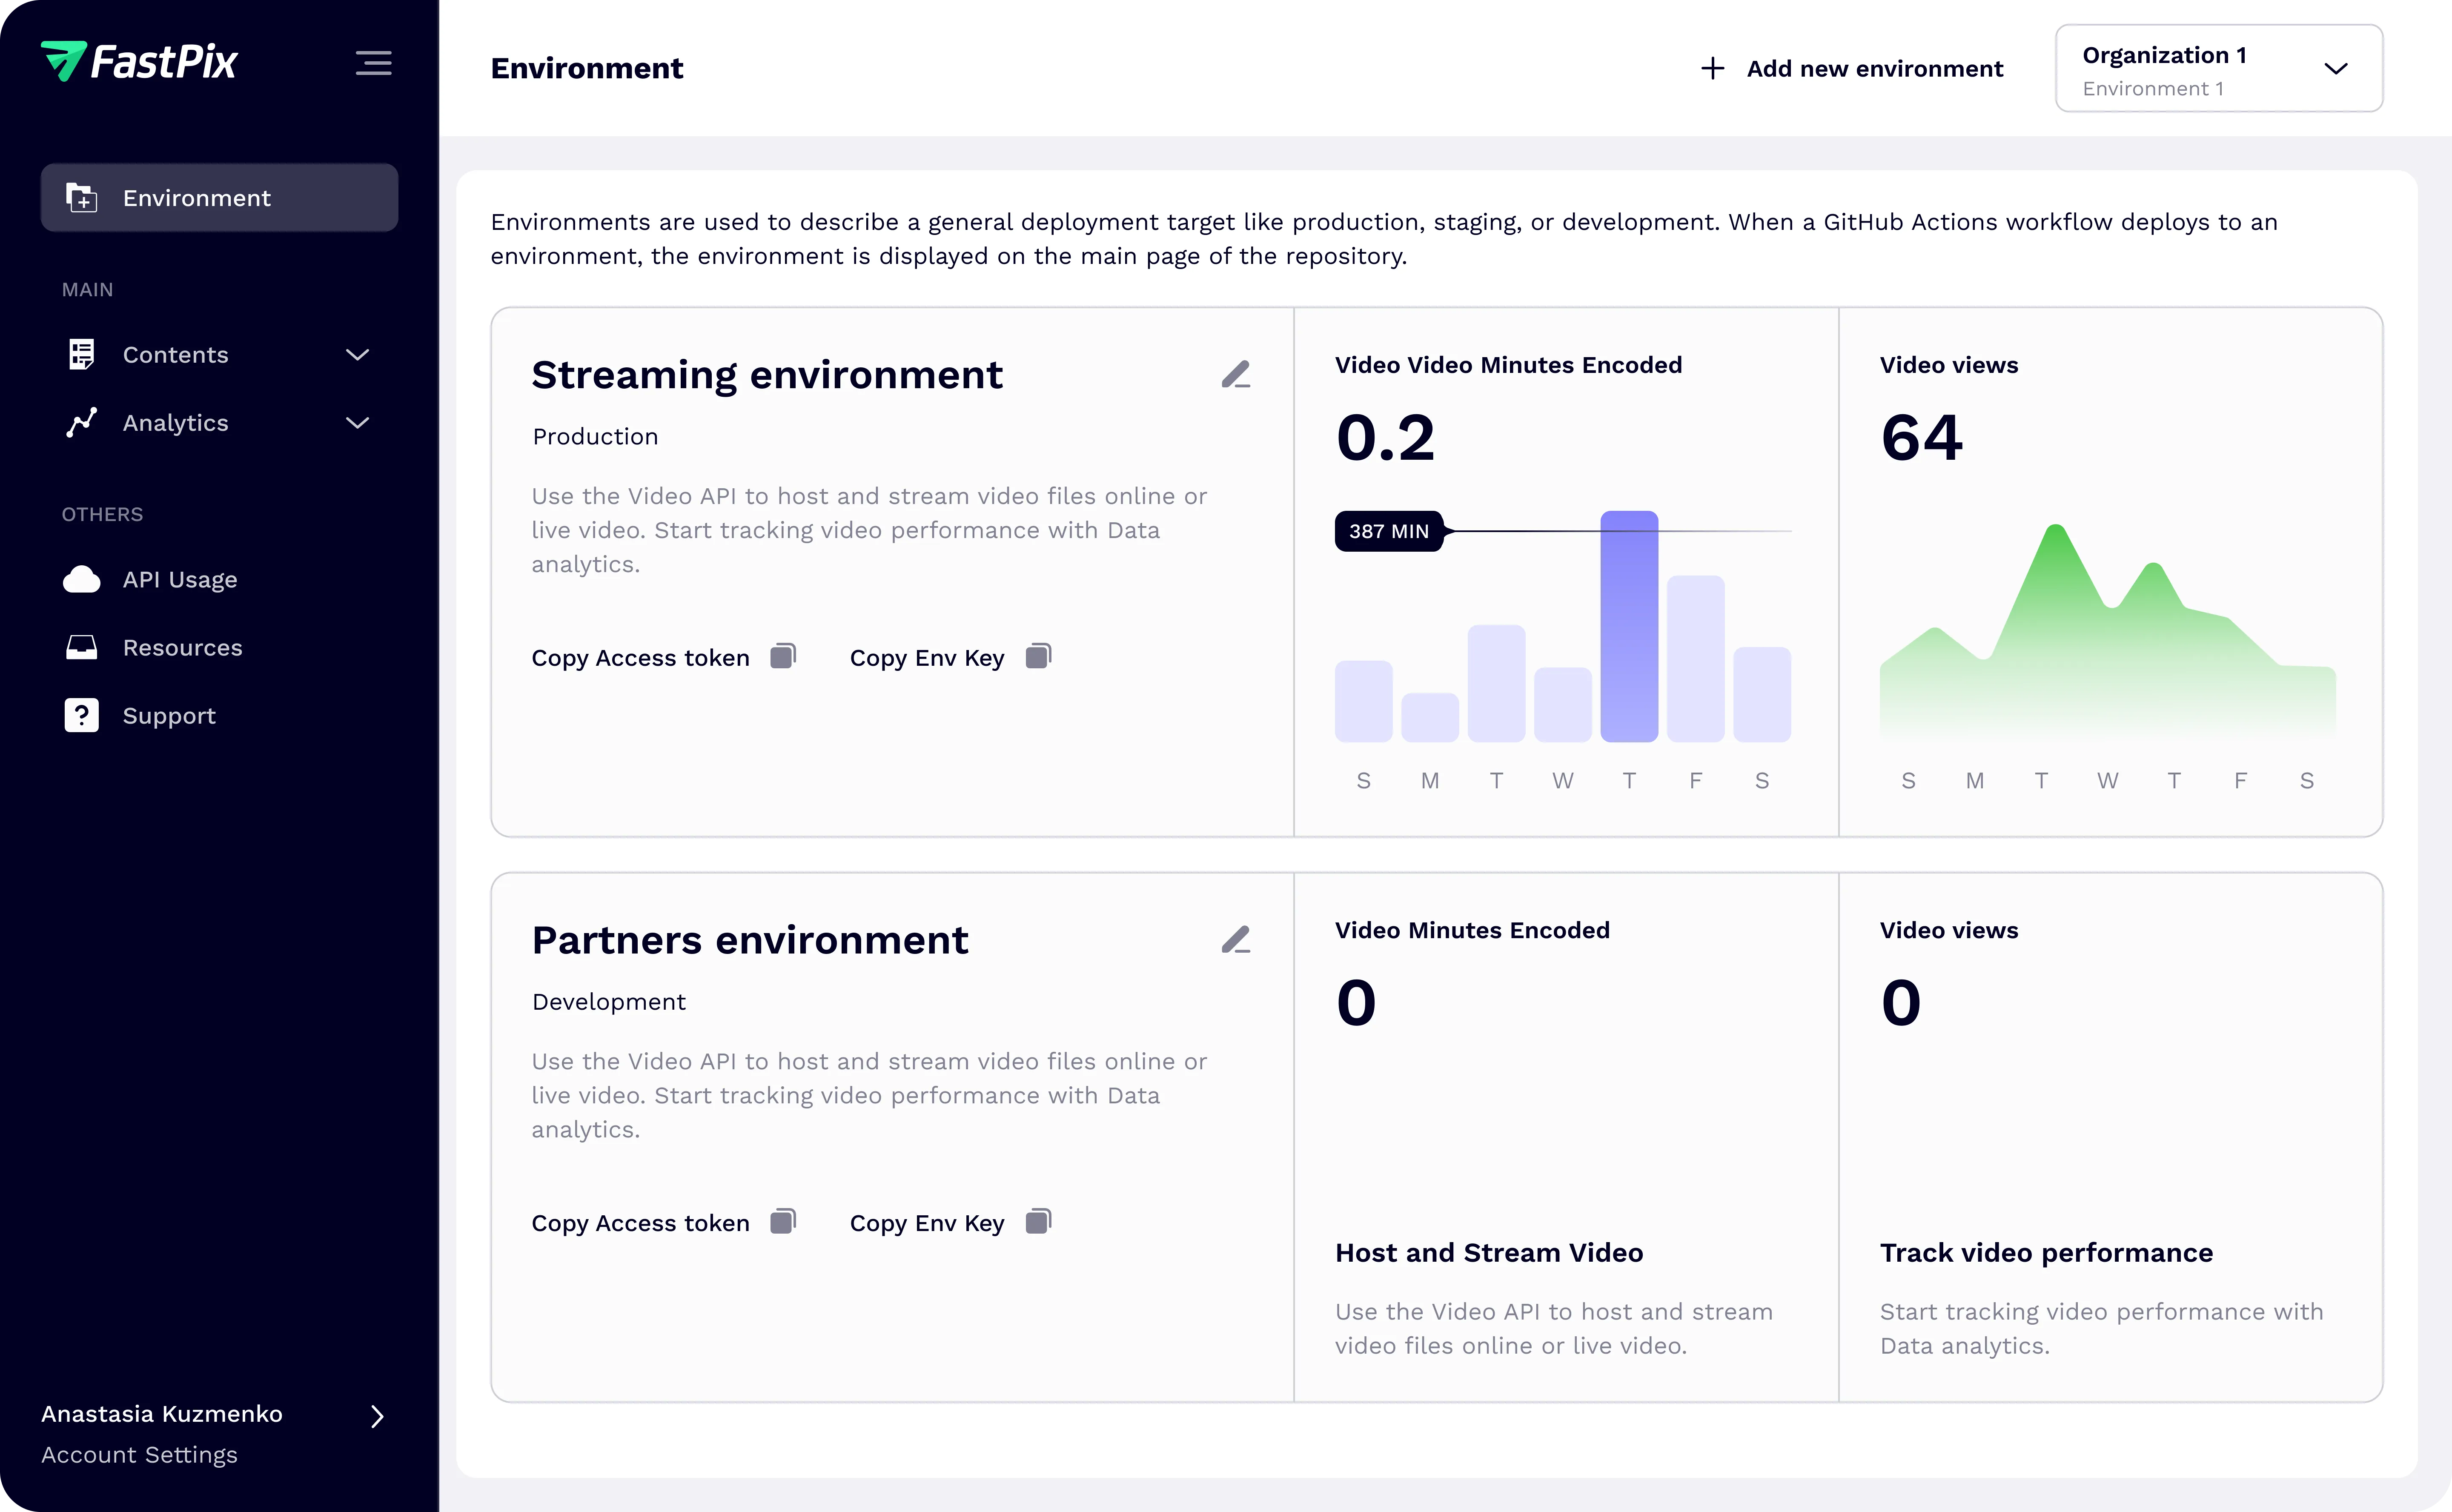Copy Streaming environment Env Key icon
The image size is (2452, 1512).
tap(1039, 657)
